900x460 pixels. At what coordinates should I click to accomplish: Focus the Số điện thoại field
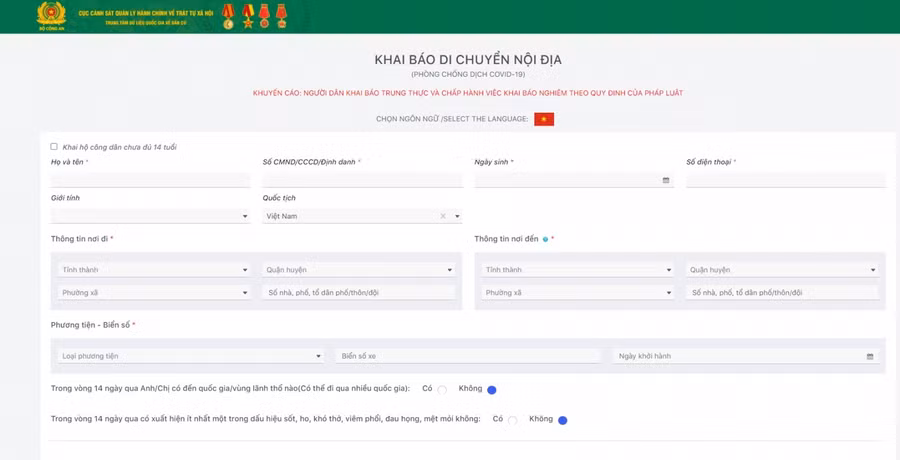[x=786, y=180]
